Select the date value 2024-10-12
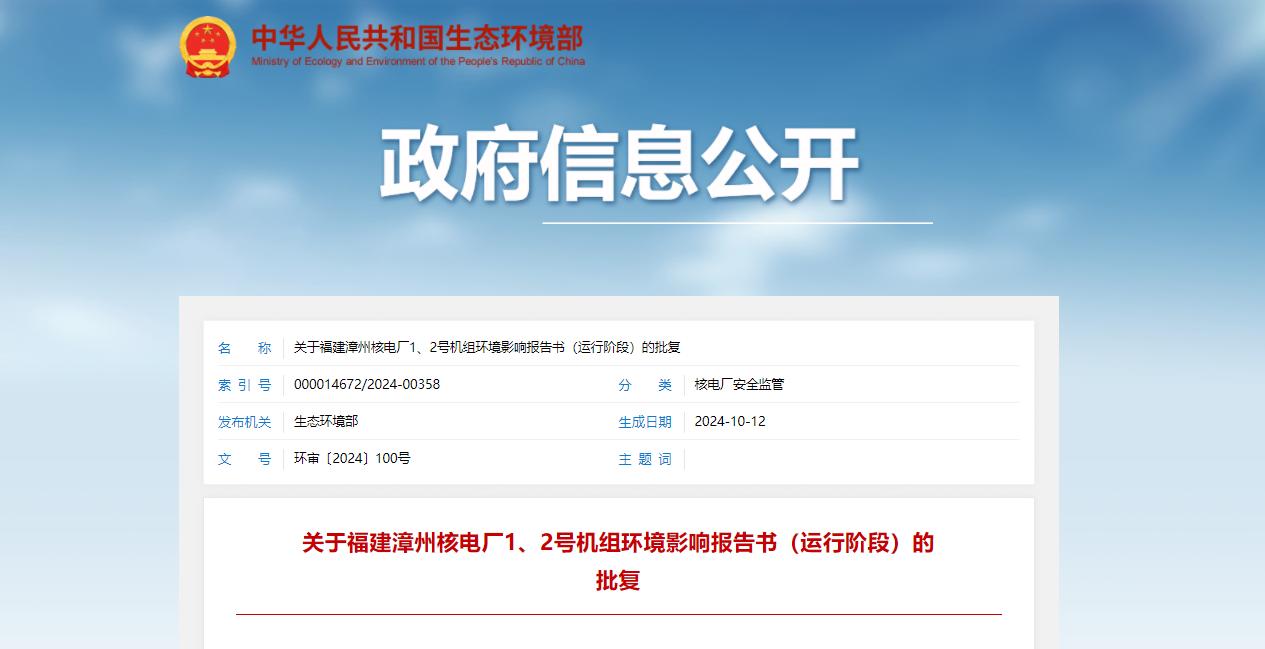Screen dimensions: 1265x649 click(x=730, y=422)
